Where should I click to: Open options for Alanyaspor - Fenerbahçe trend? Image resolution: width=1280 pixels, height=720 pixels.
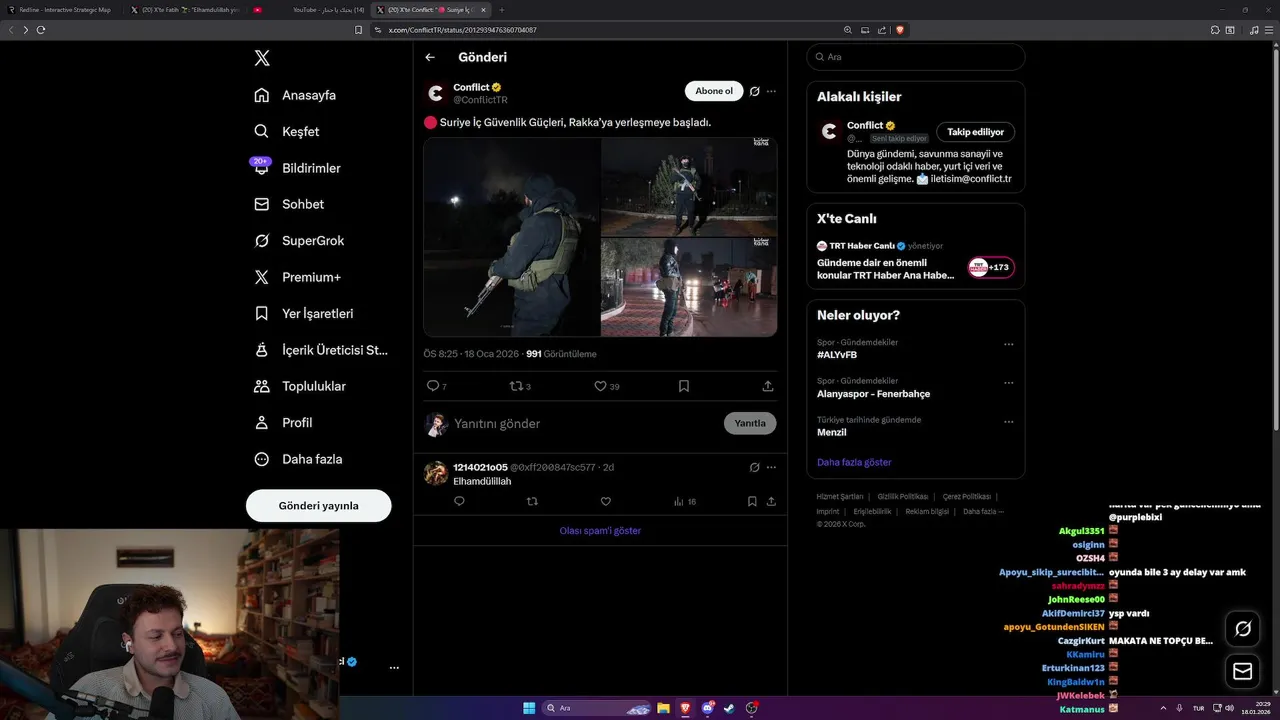pyautogui.click(x=1008, y=383)
